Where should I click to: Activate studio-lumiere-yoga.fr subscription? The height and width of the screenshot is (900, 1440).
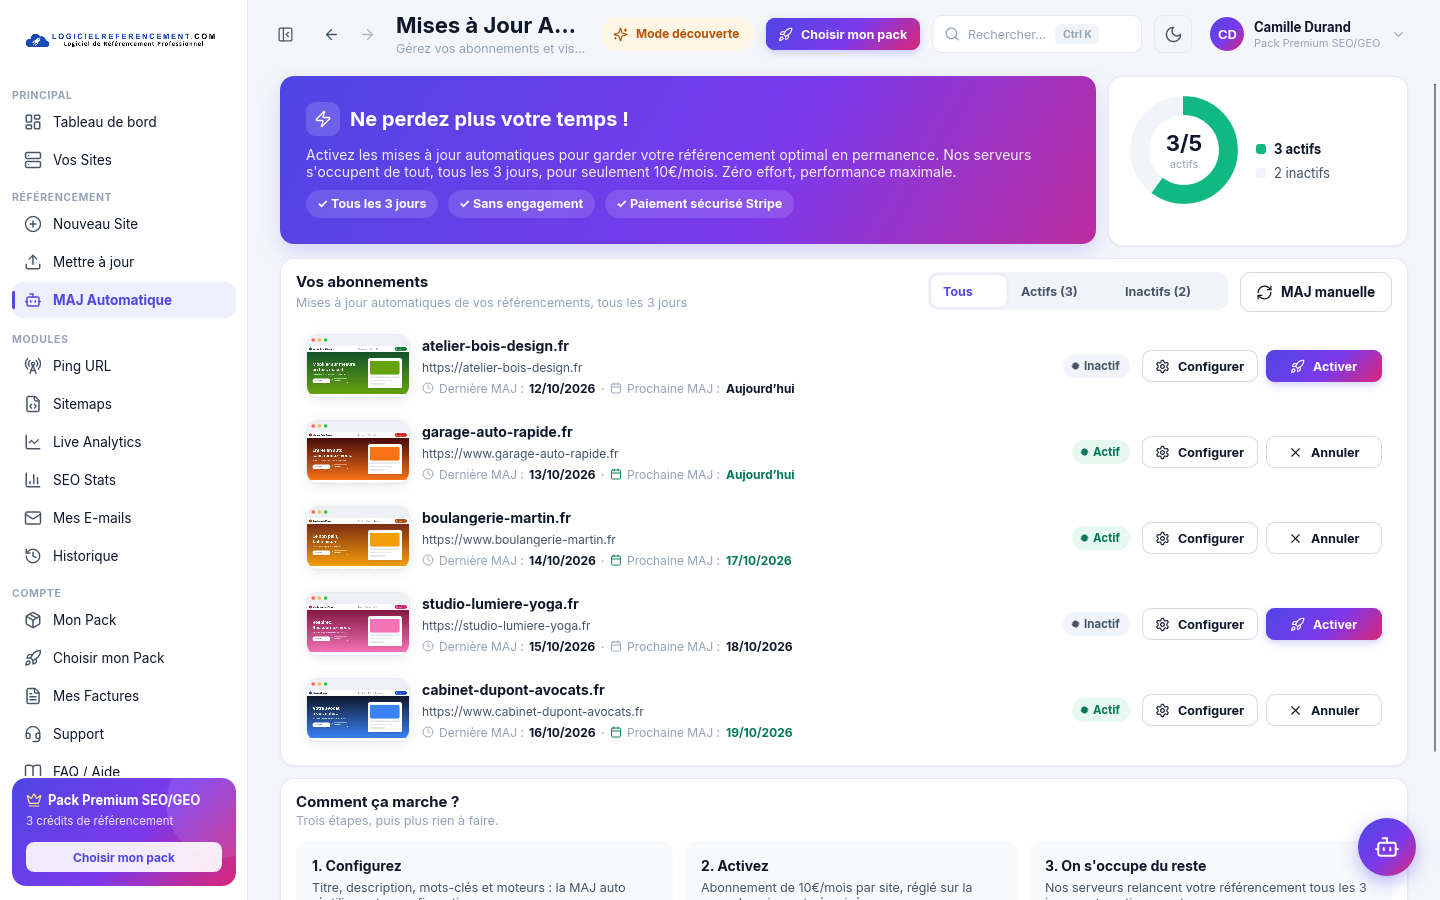point(1324,624)
